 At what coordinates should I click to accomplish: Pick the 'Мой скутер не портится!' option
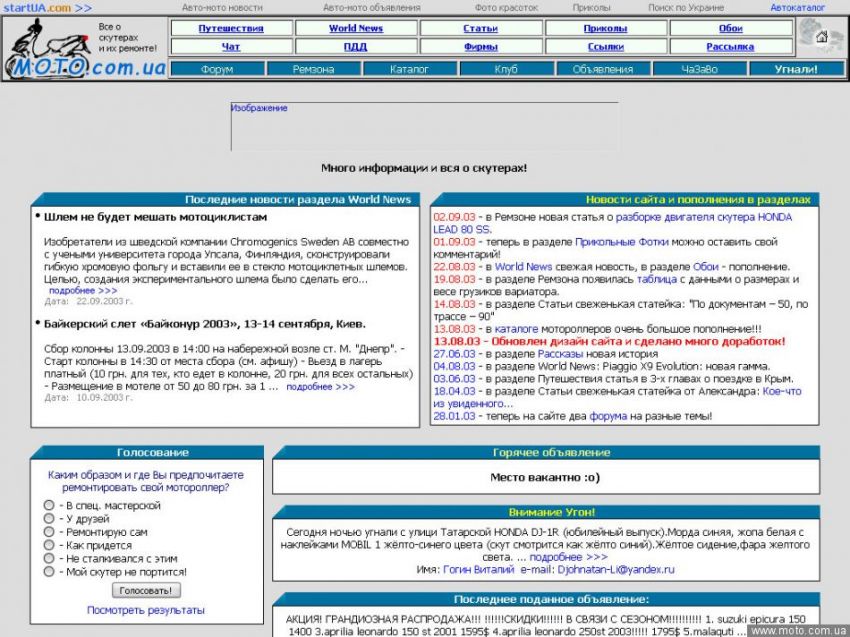point(49,572)
